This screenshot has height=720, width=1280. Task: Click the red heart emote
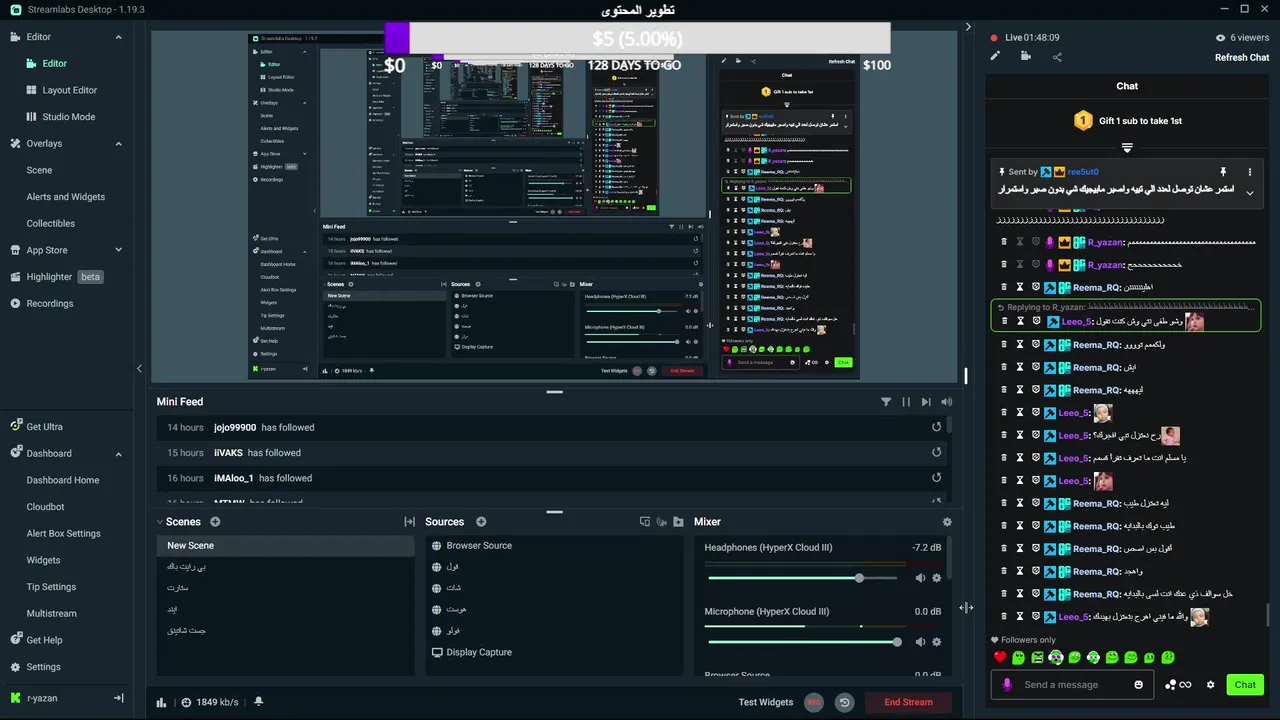(x=999, y=657)
